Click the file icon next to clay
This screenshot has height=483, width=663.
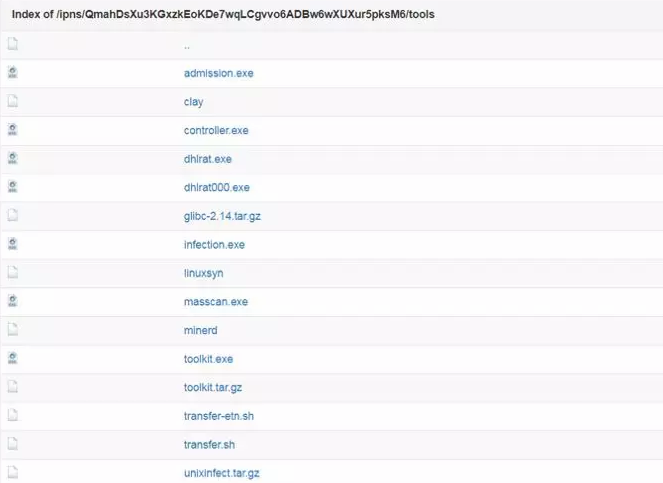pyautogui.click(x=13, y=101)
